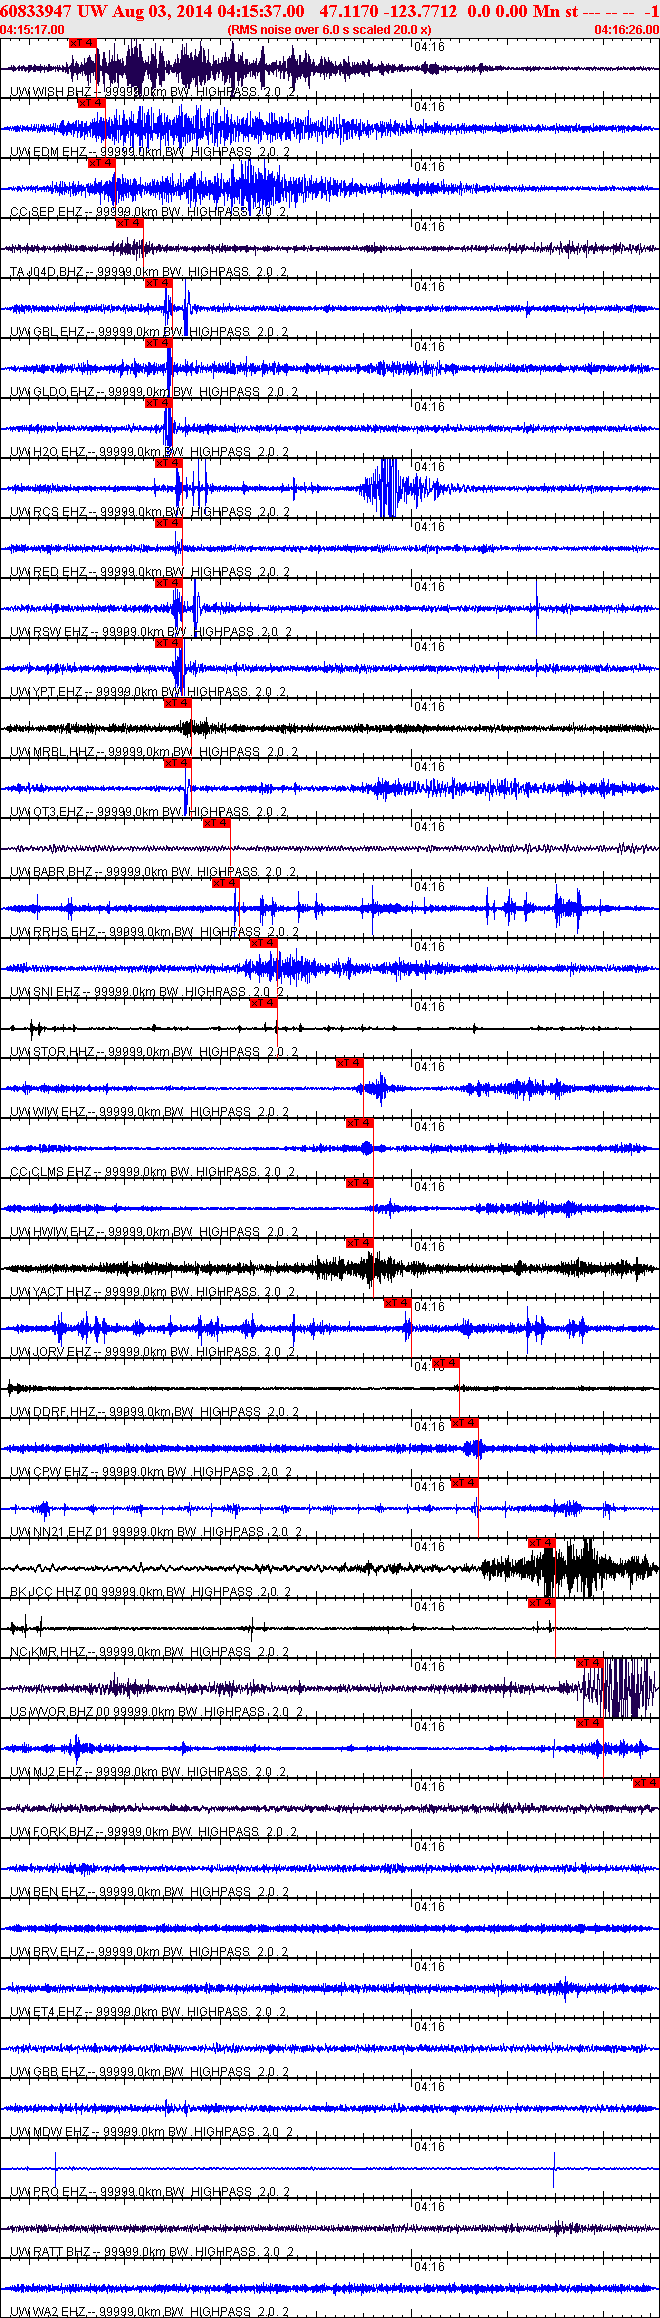Select the UW SNI EHZ station label
The width and height of the screenshot is (660, 2318).
click(x=147, y=992)
